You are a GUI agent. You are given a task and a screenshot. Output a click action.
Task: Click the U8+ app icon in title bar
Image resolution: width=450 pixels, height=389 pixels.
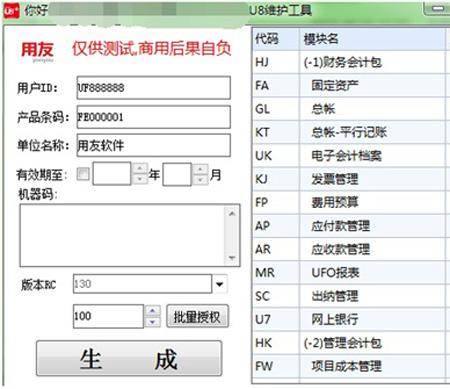click(11, 11)
